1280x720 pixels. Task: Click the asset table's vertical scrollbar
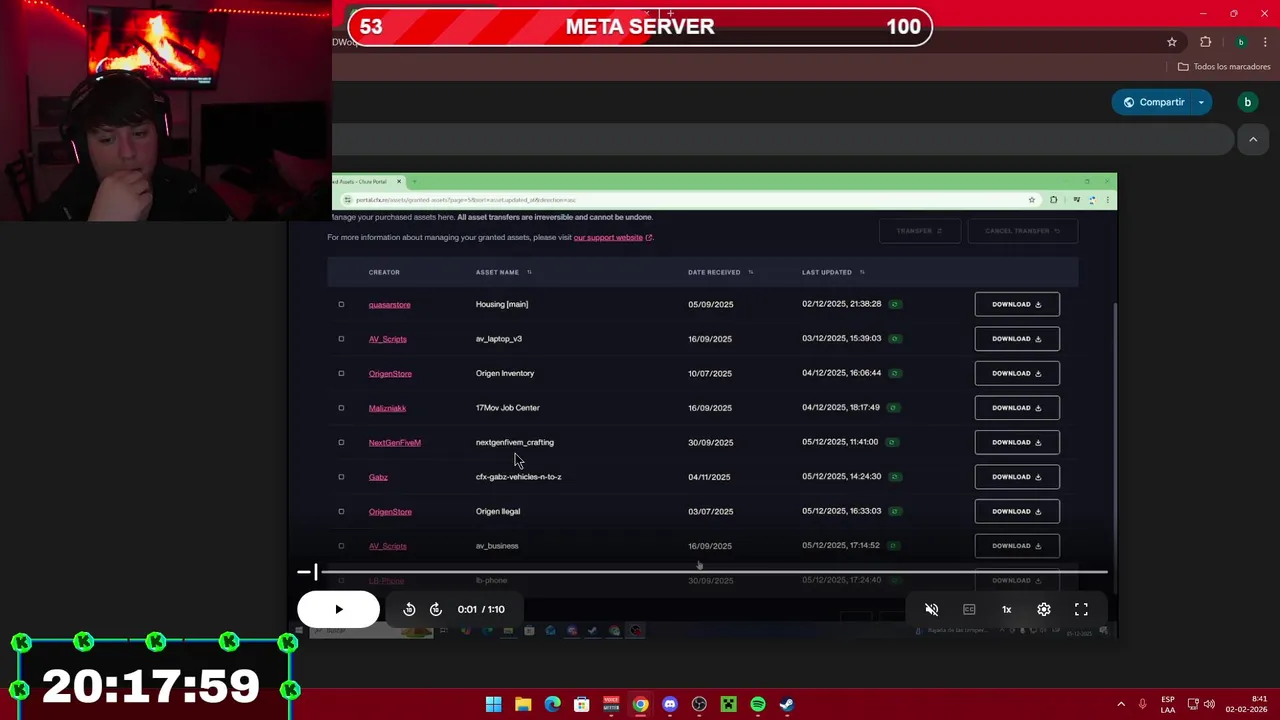click(x=1114, y=400)
